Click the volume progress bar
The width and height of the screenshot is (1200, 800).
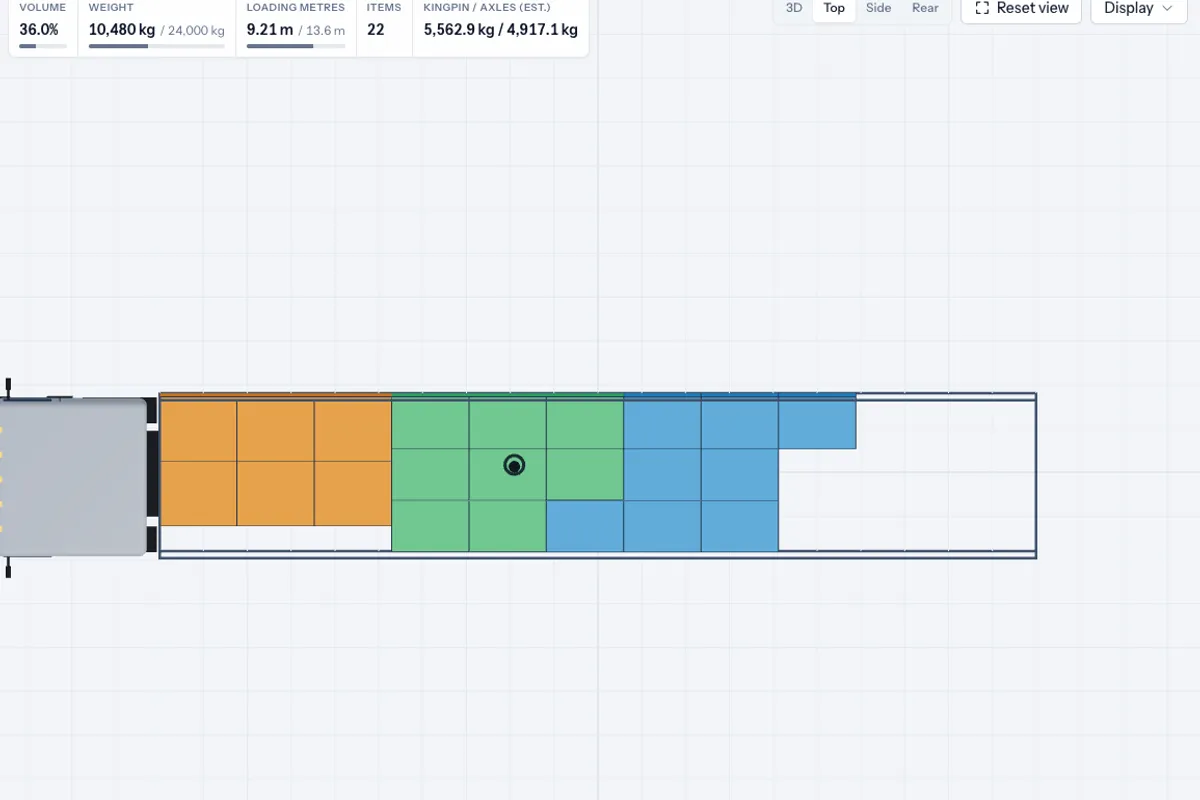pos(43,46)
